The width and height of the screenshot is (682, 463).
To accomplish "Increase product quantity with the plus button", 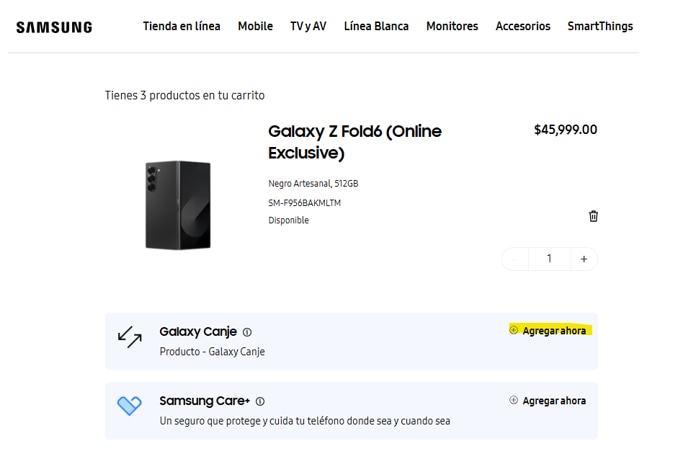I will point(584,259).
